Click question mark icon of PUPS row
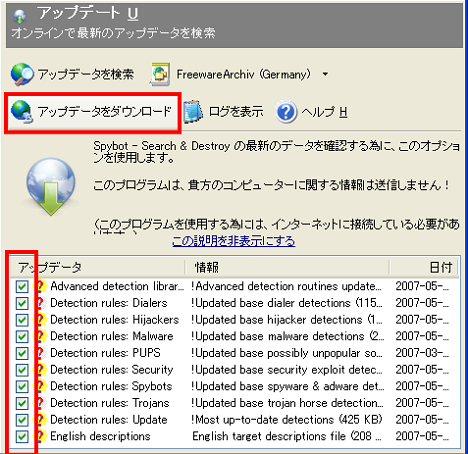The image size is (468, 454). coord(40,353)
